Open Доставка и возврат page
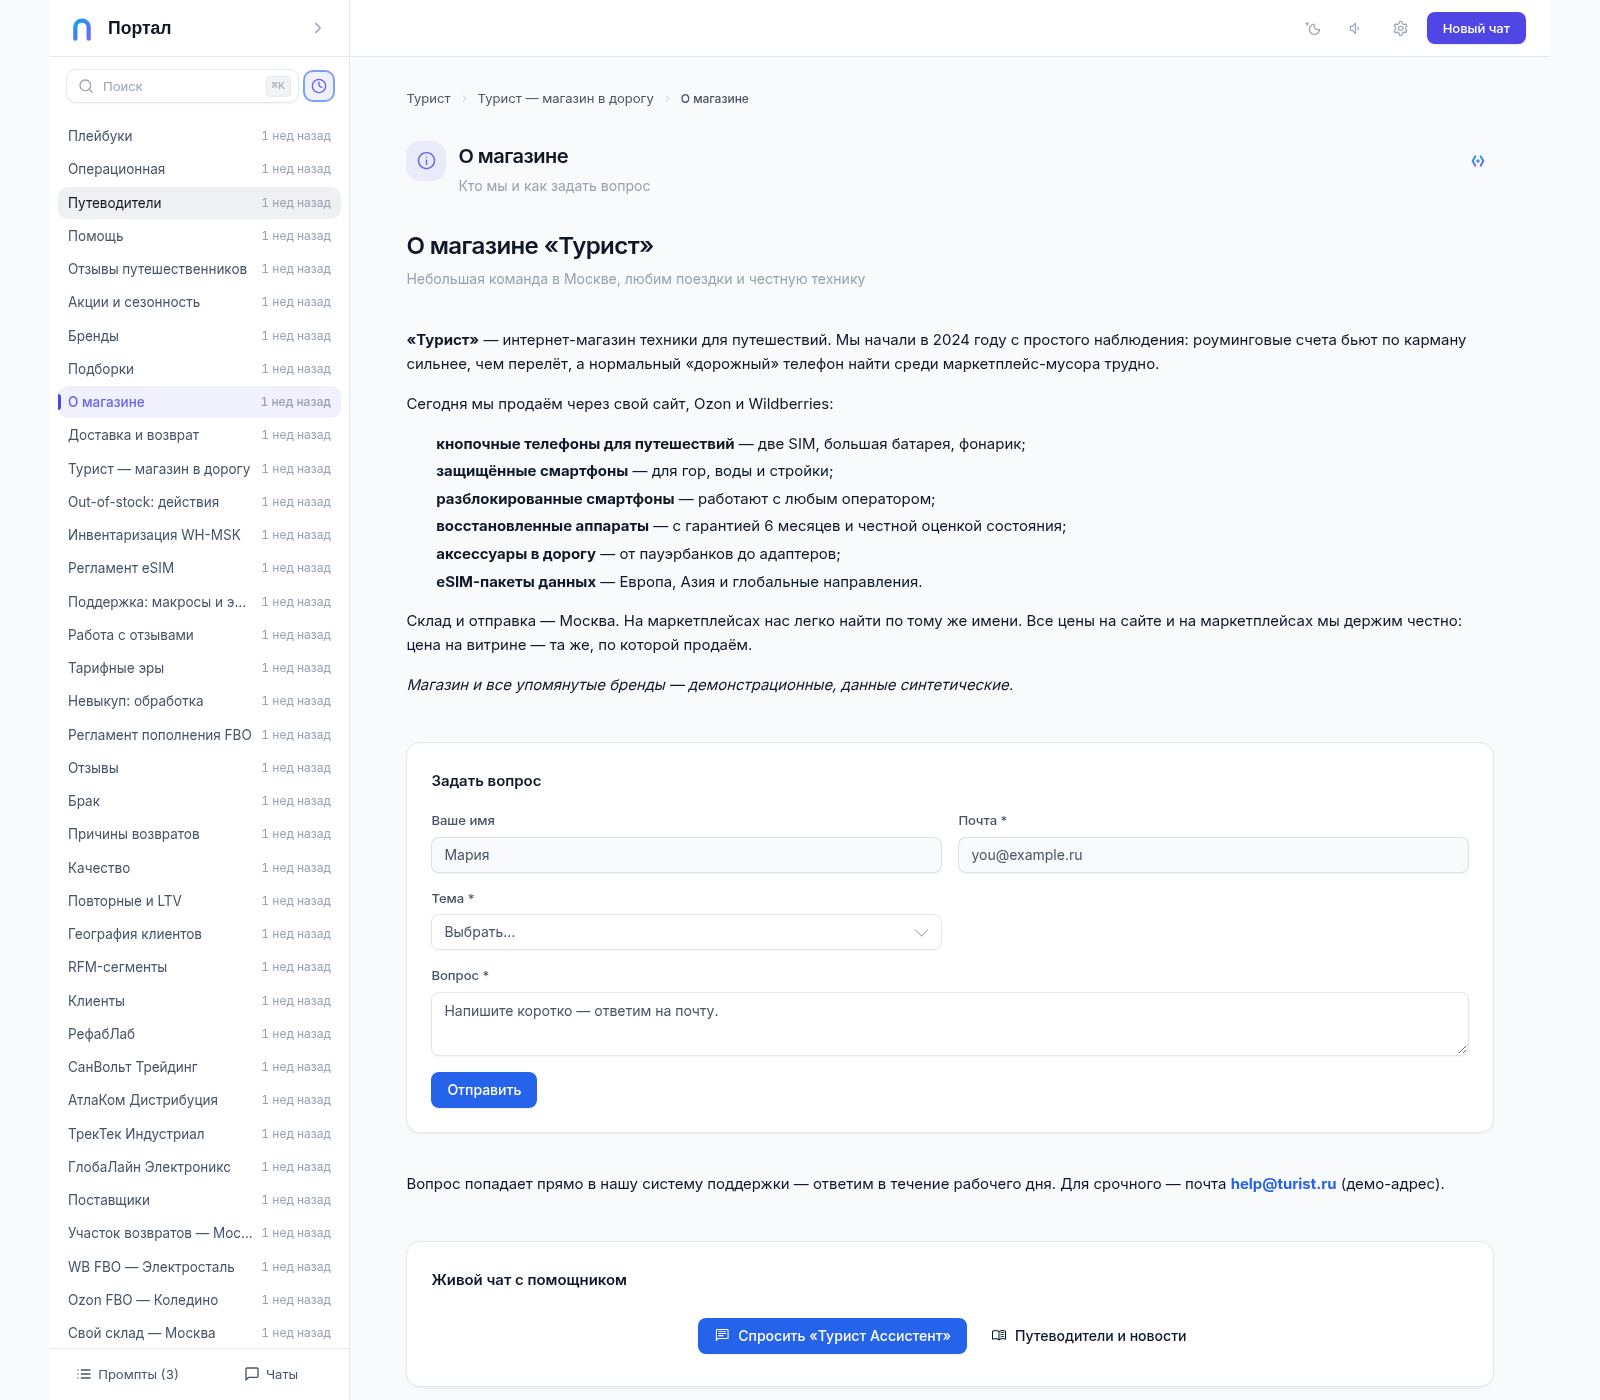Viewport: 1600px width, 1400px height. [x=200, y=435]
